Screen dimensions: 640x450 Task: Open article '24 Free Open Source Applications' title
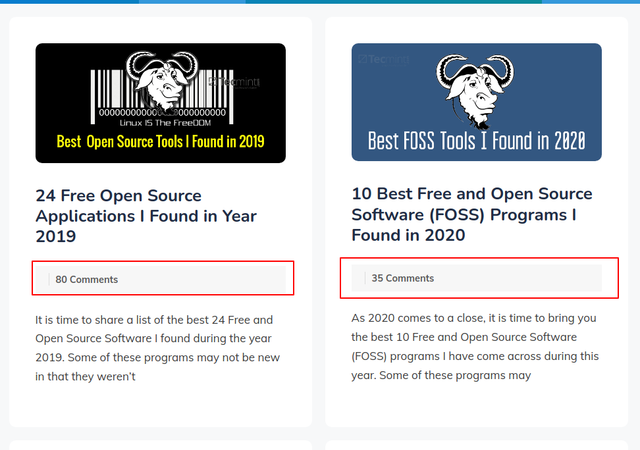(146, 216)
